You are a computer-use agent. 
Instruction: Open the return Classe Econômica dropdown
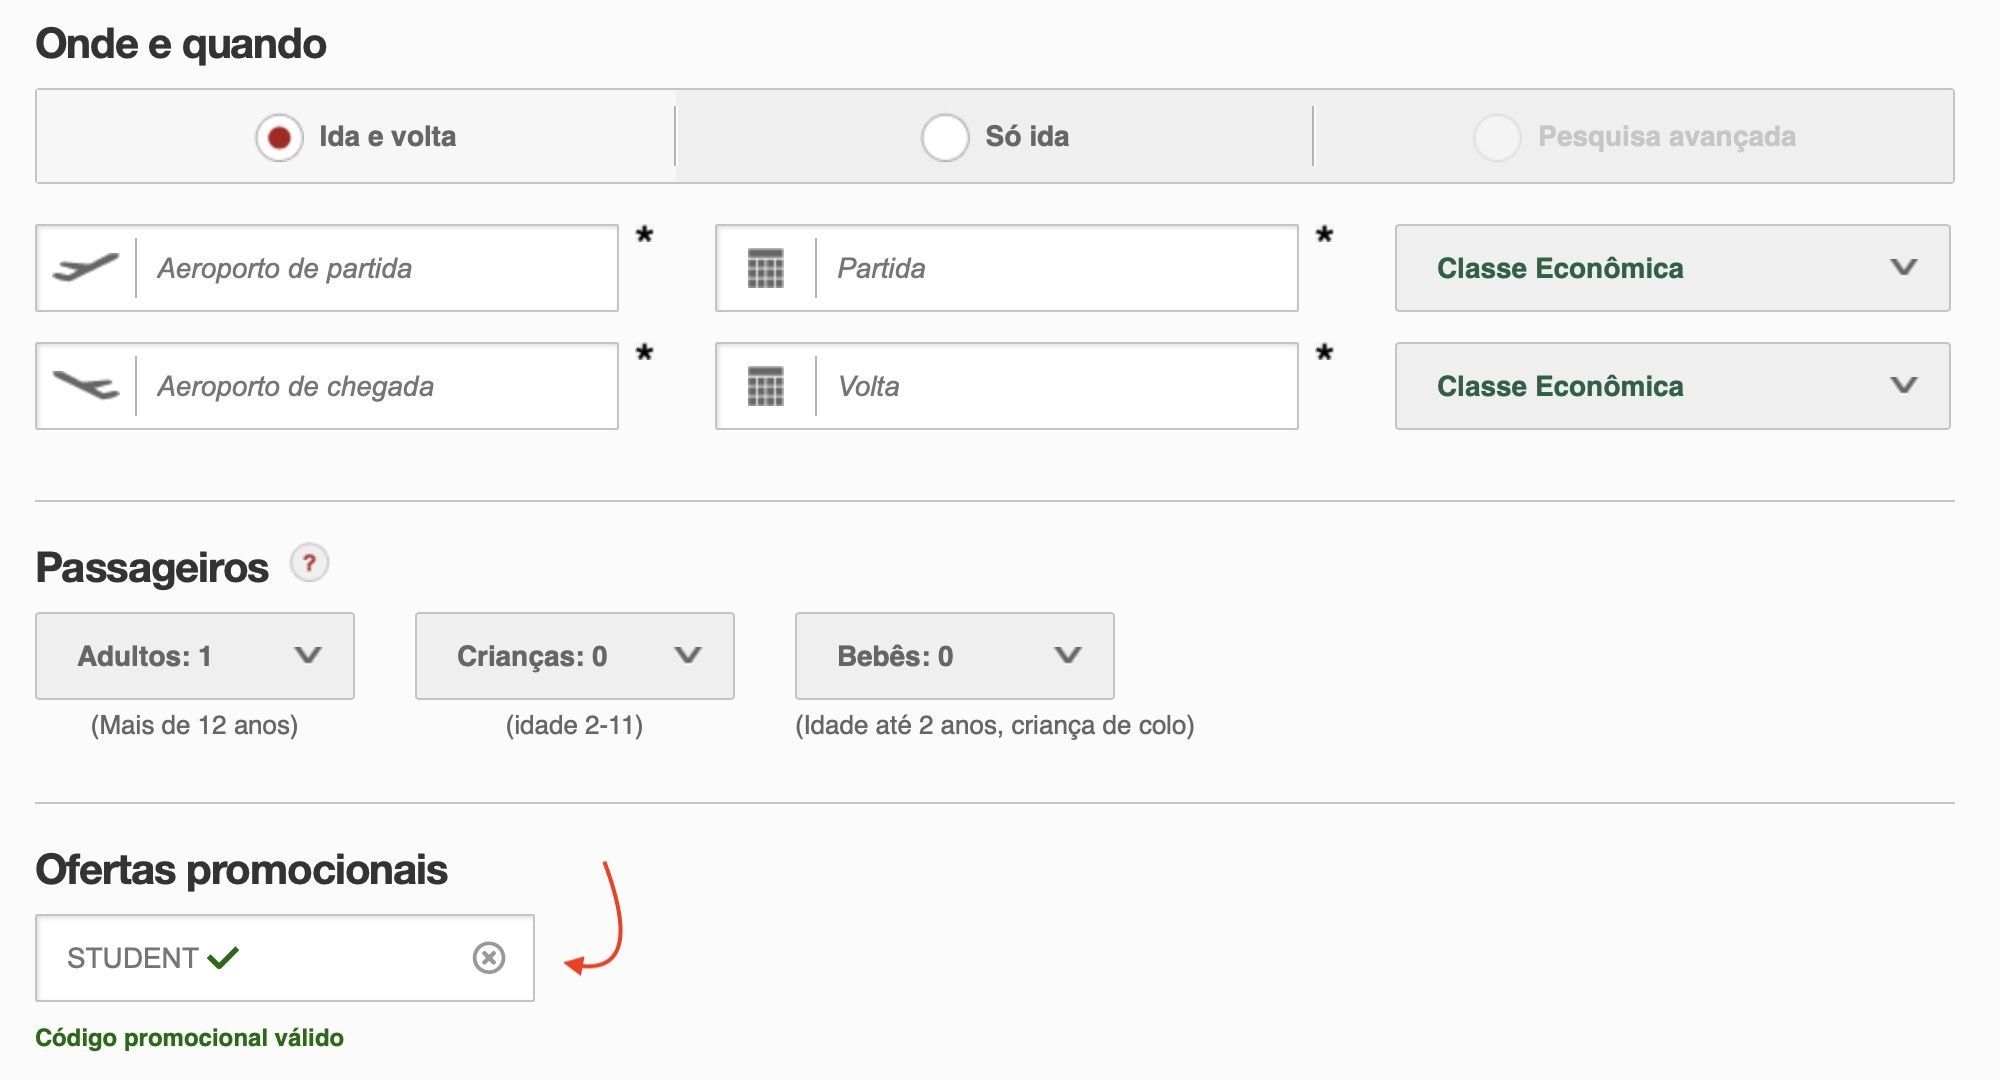pyautogui.click(x=1672, y=386)
